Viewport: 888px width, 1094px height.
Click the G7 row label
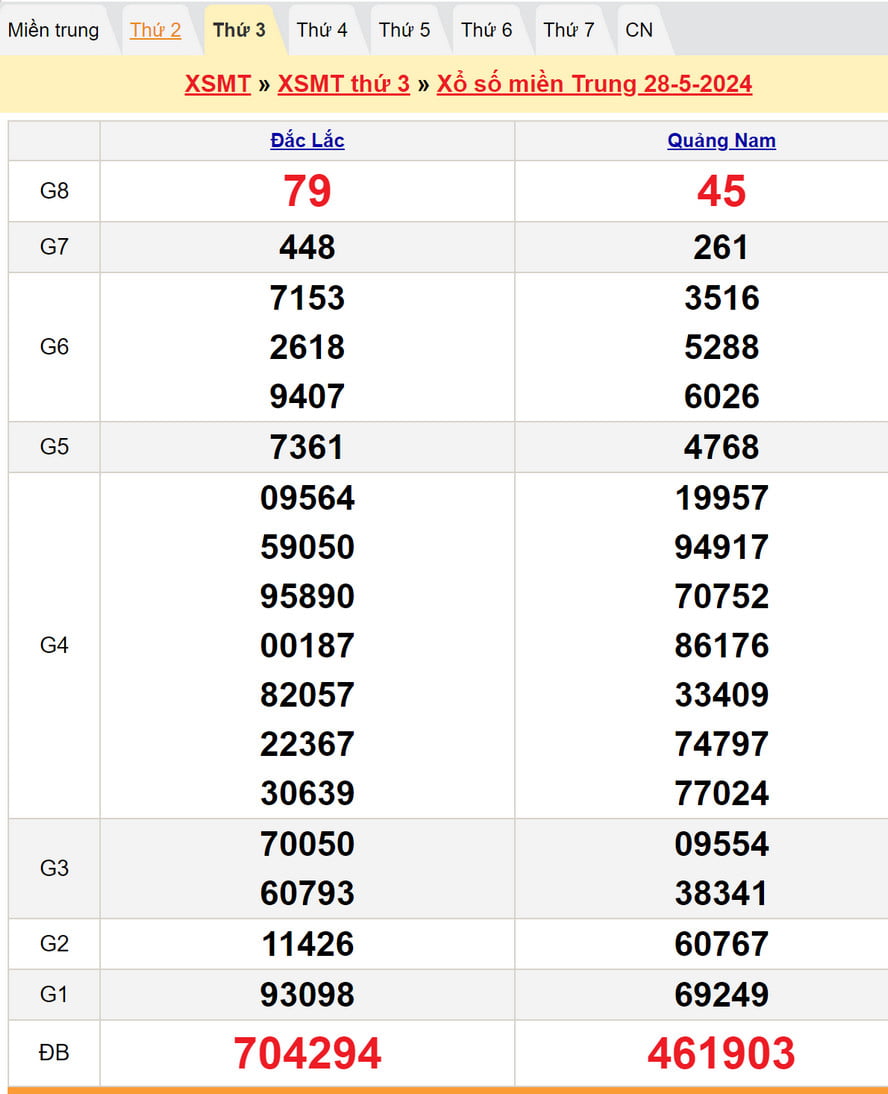[54, 247]
